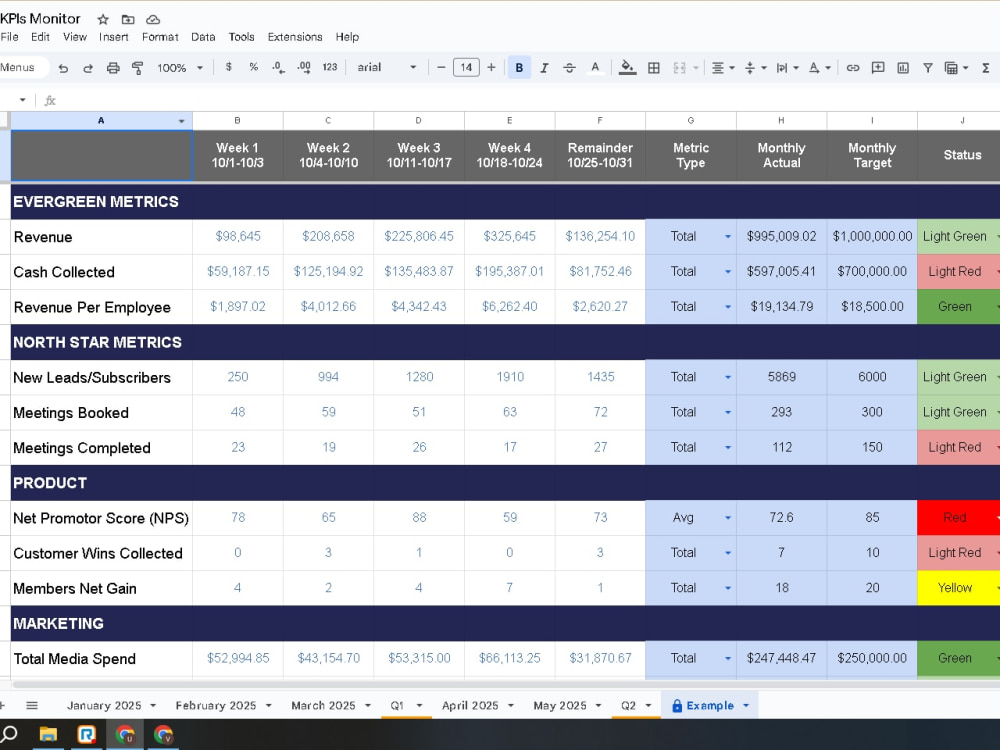Switch to the January 2025 sheet
This screenshot has width=1000, height=750.
point(105,705)
